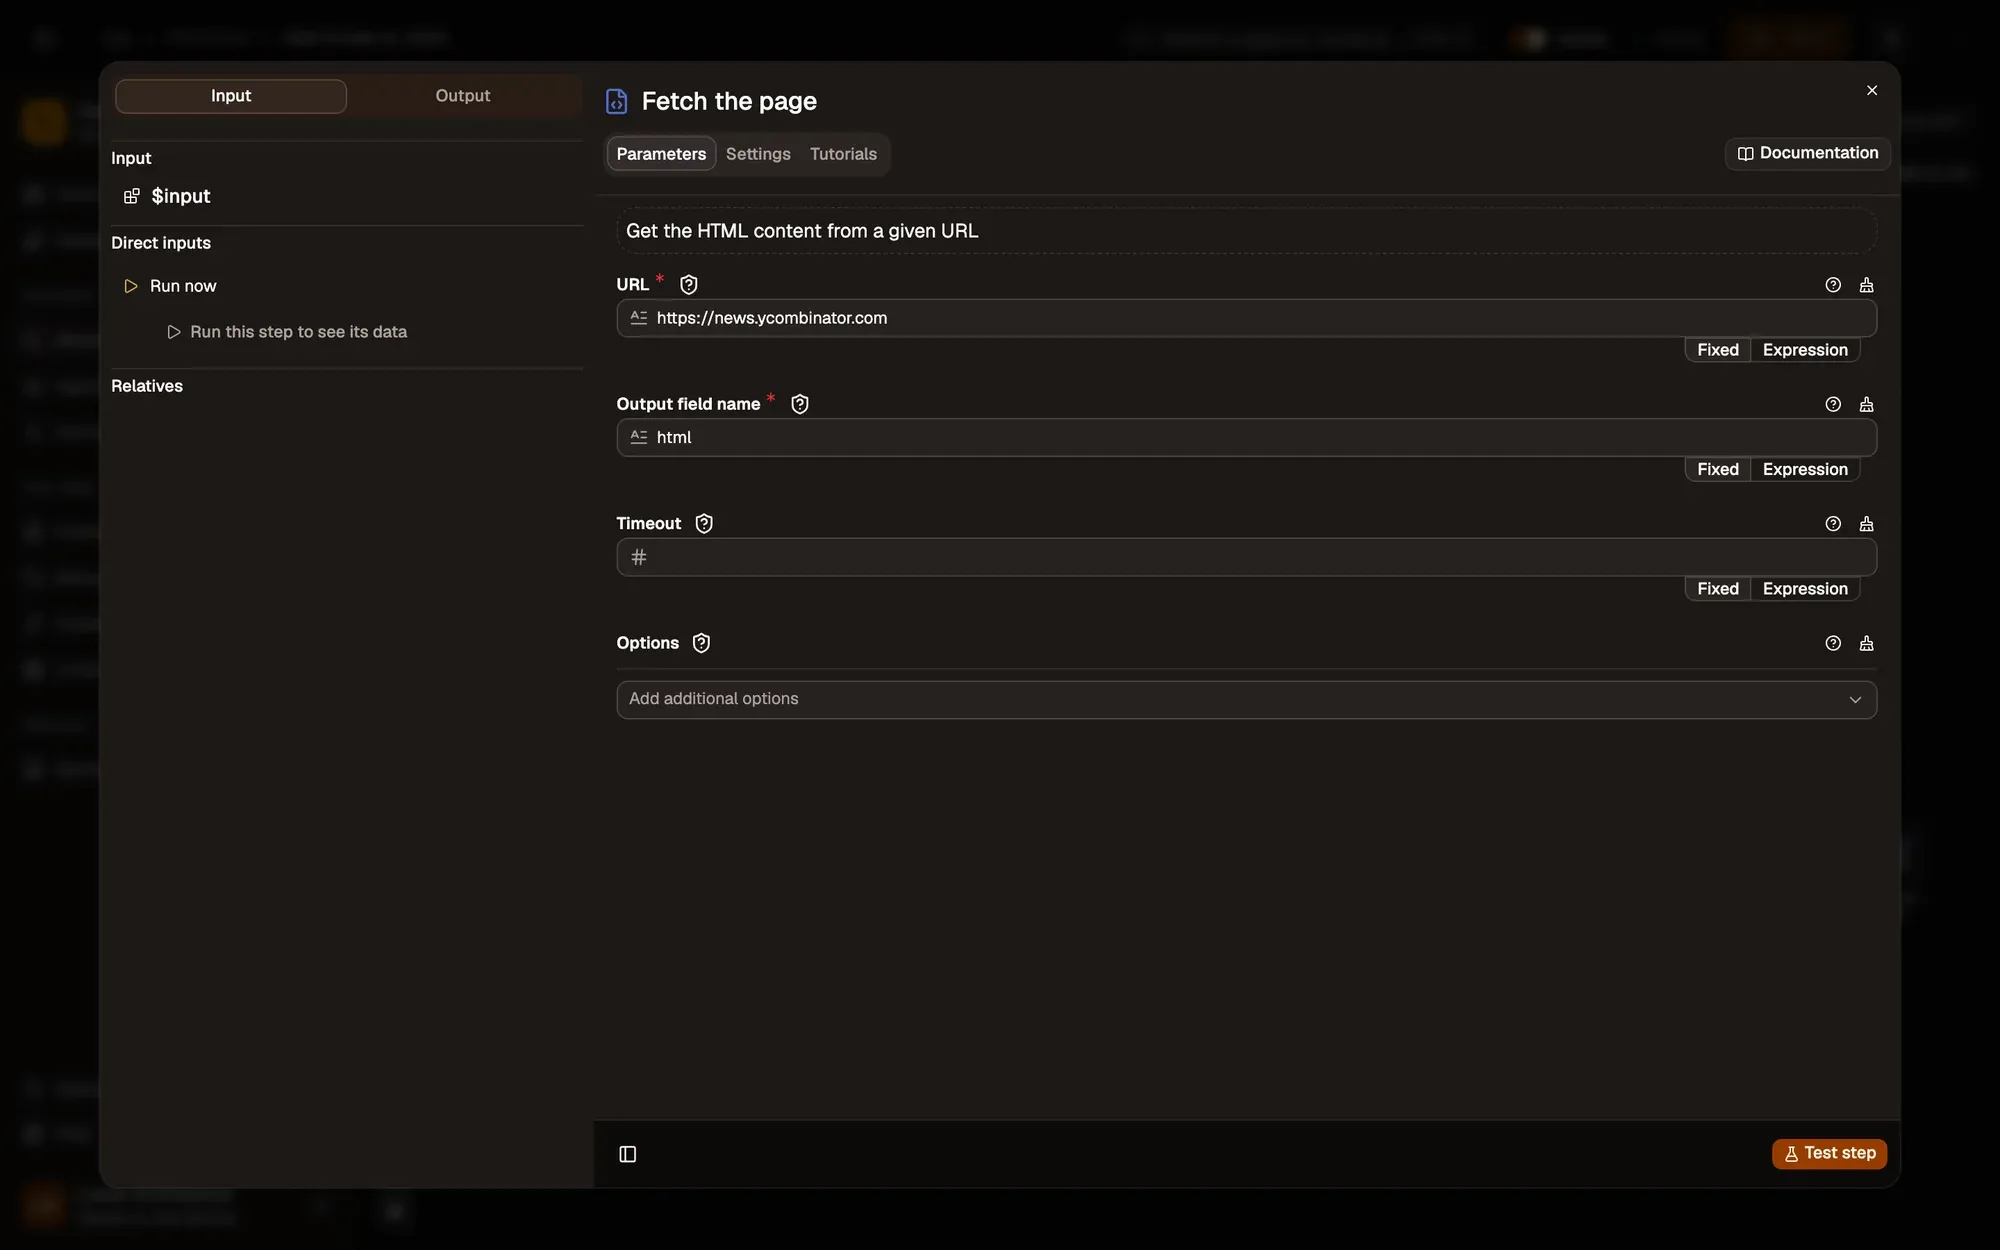Click into the URL input field
This screenshot has width=2000, height=1250.
(1246, 318)
